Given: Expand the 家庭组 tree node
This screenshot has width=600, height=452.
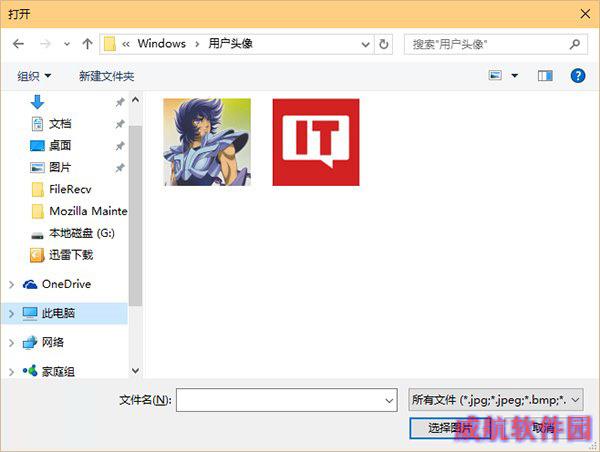Looking at the screenshot, I should click(x=11, y=372).
